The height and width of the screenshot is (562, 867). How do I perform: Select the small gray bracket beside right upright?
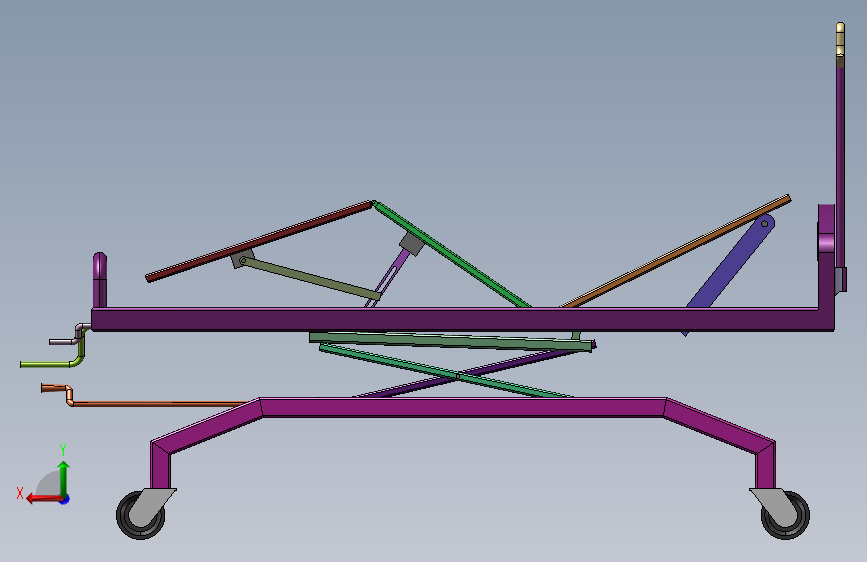coord(840,280)
